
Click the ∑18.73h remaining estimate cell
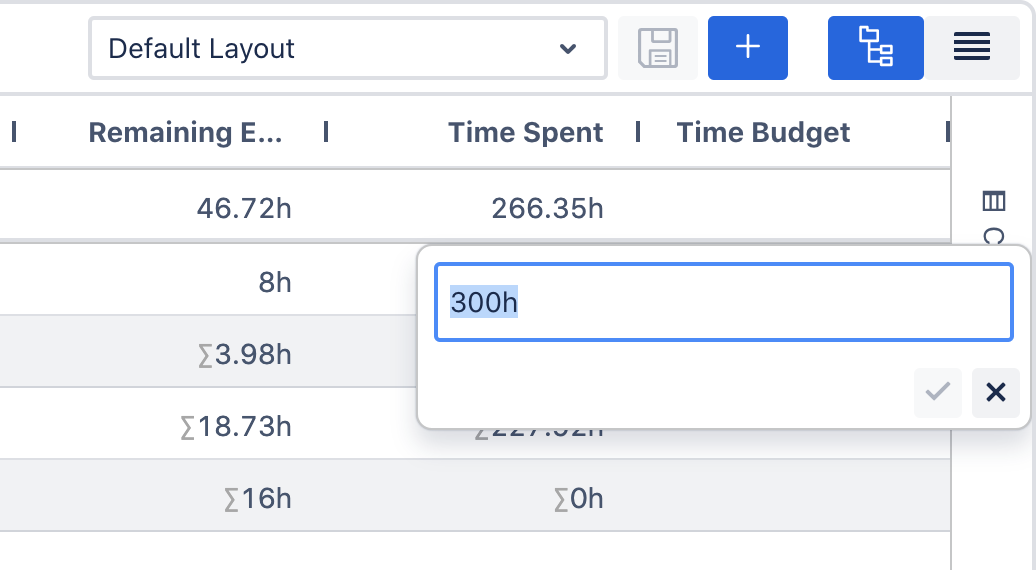coord(234,427)
